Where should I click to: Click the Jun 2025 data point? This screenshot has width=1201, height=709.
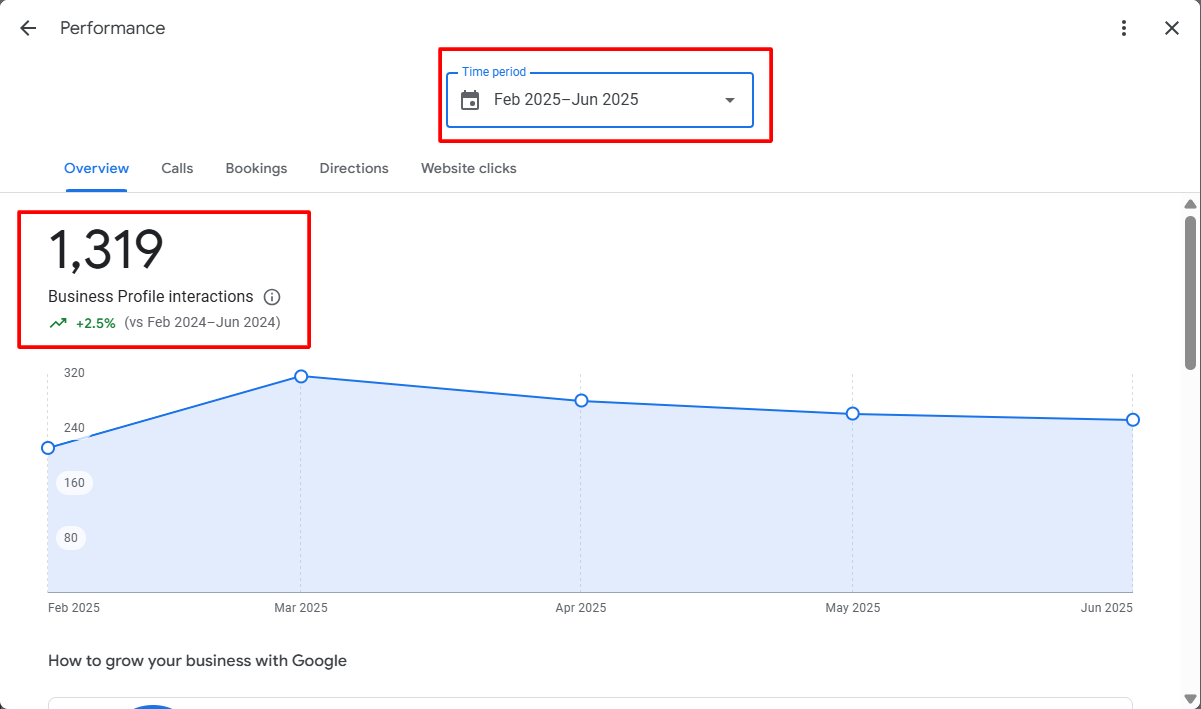[x=1133, y=420]
